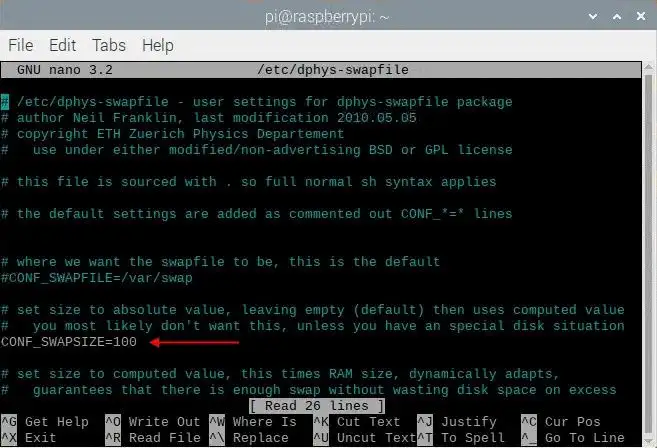
Task: Click the window maximize chevron icon
Action: 617,17
